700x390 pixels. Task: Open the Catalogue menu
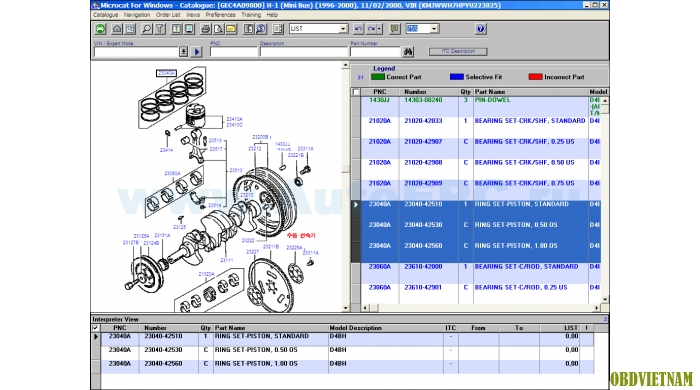click(105, 15)
